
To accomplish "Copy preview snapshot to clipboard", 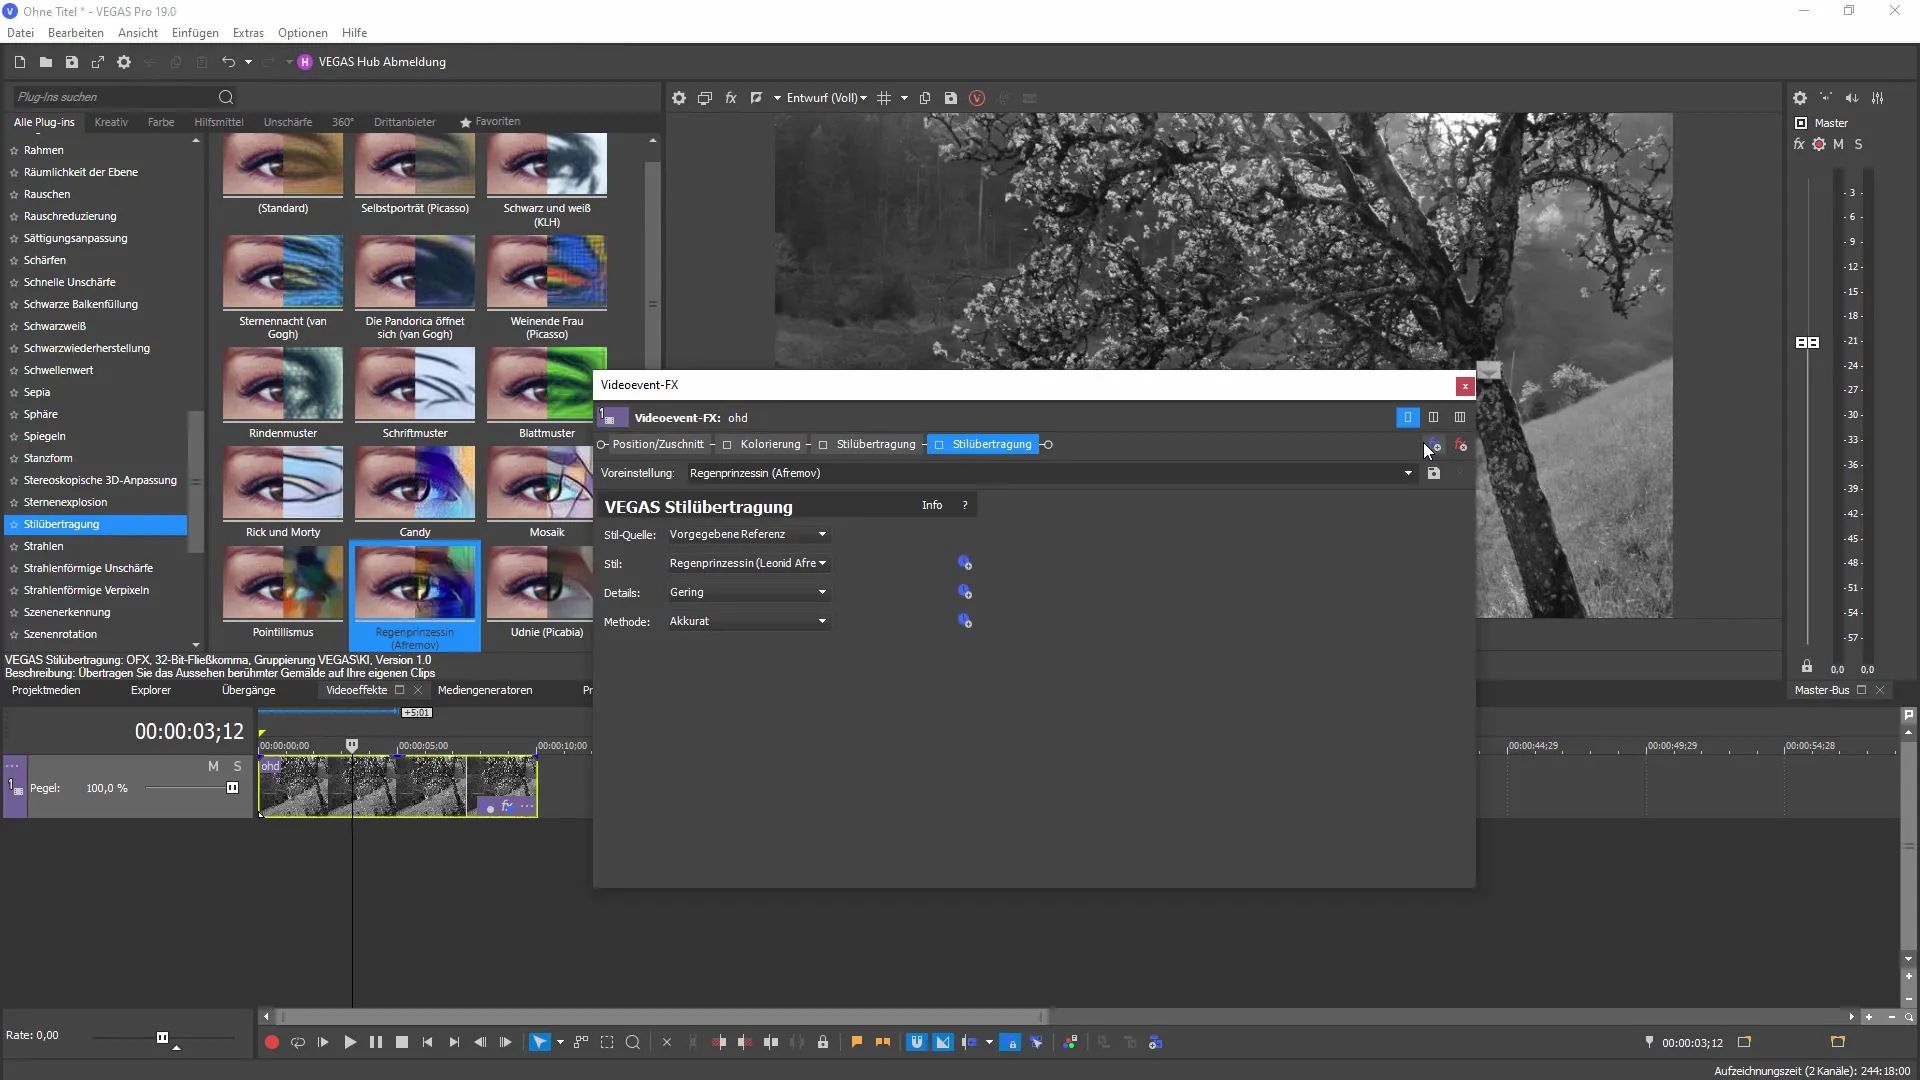I will click(925, 98).
